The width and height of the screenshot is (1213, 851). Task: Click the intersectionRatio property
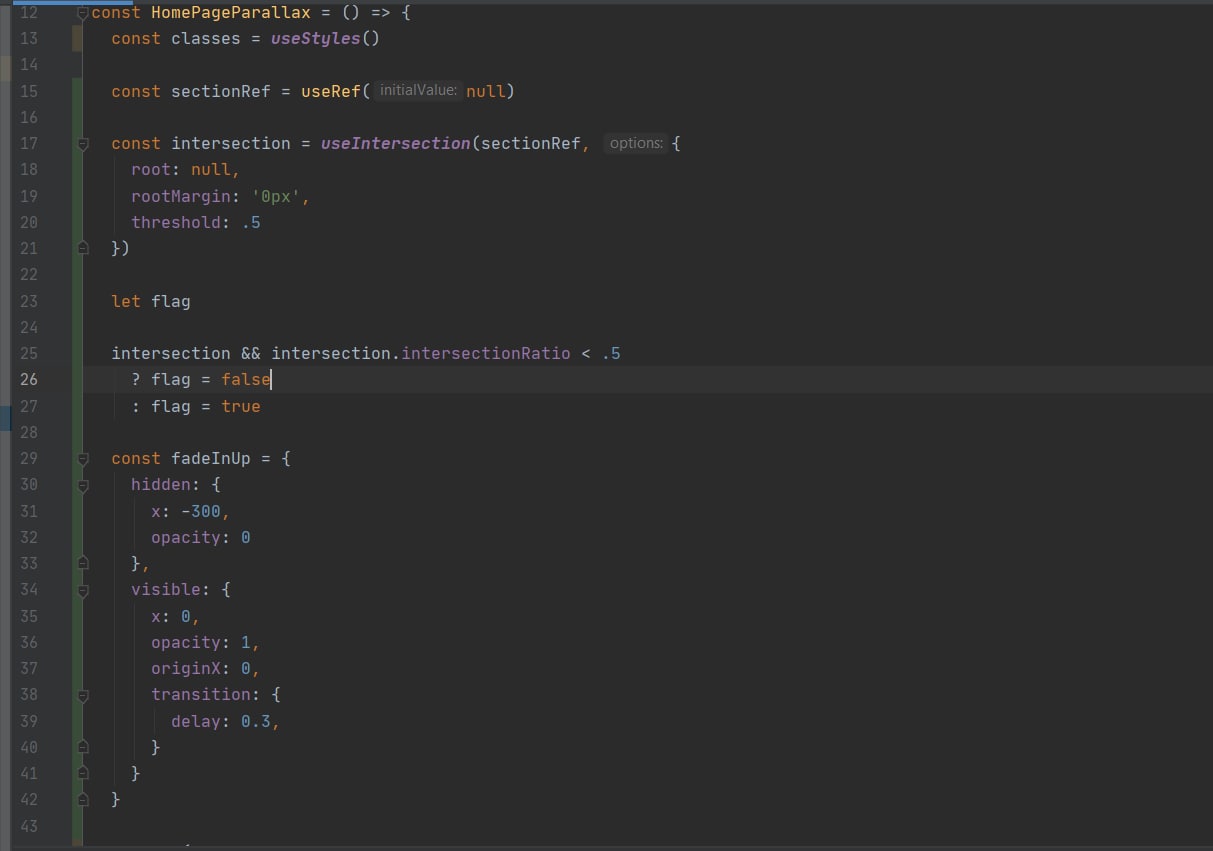tap(486, 353)
